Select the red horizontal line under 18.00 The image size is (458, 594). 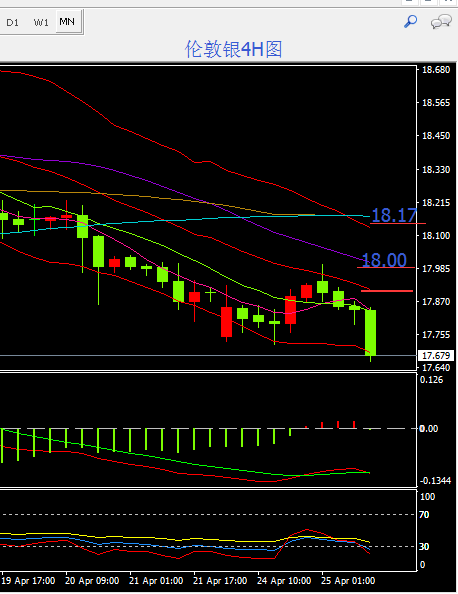point(386,267)
